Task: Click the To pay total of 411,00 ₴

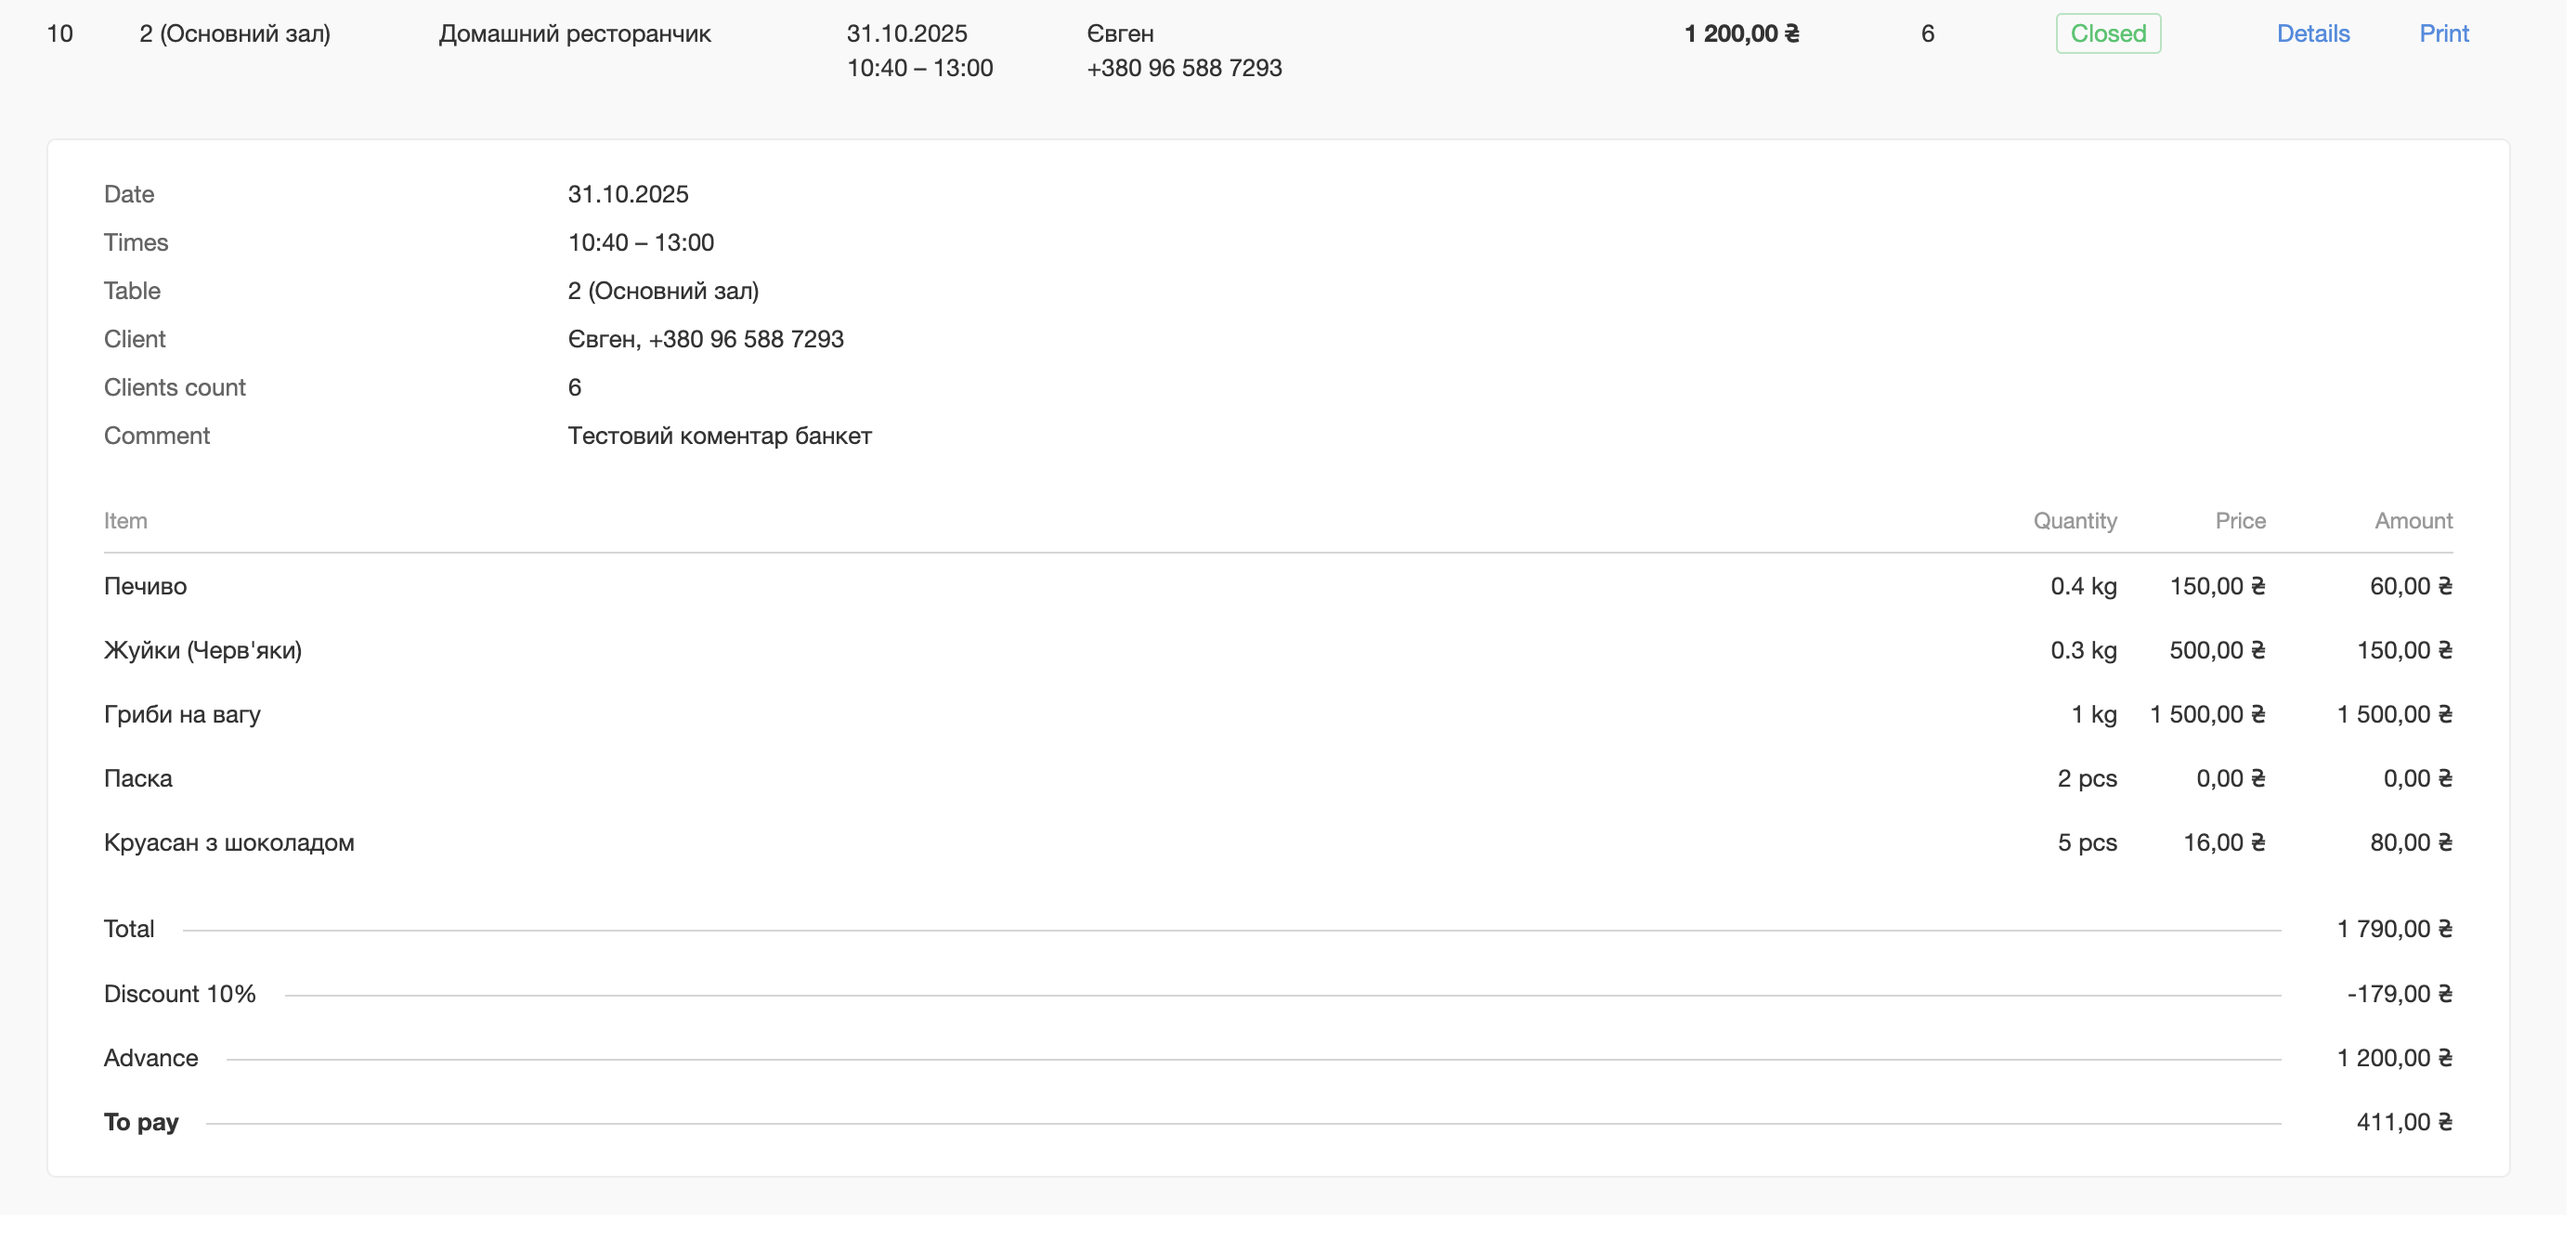Action: tap(2403, 1122)
